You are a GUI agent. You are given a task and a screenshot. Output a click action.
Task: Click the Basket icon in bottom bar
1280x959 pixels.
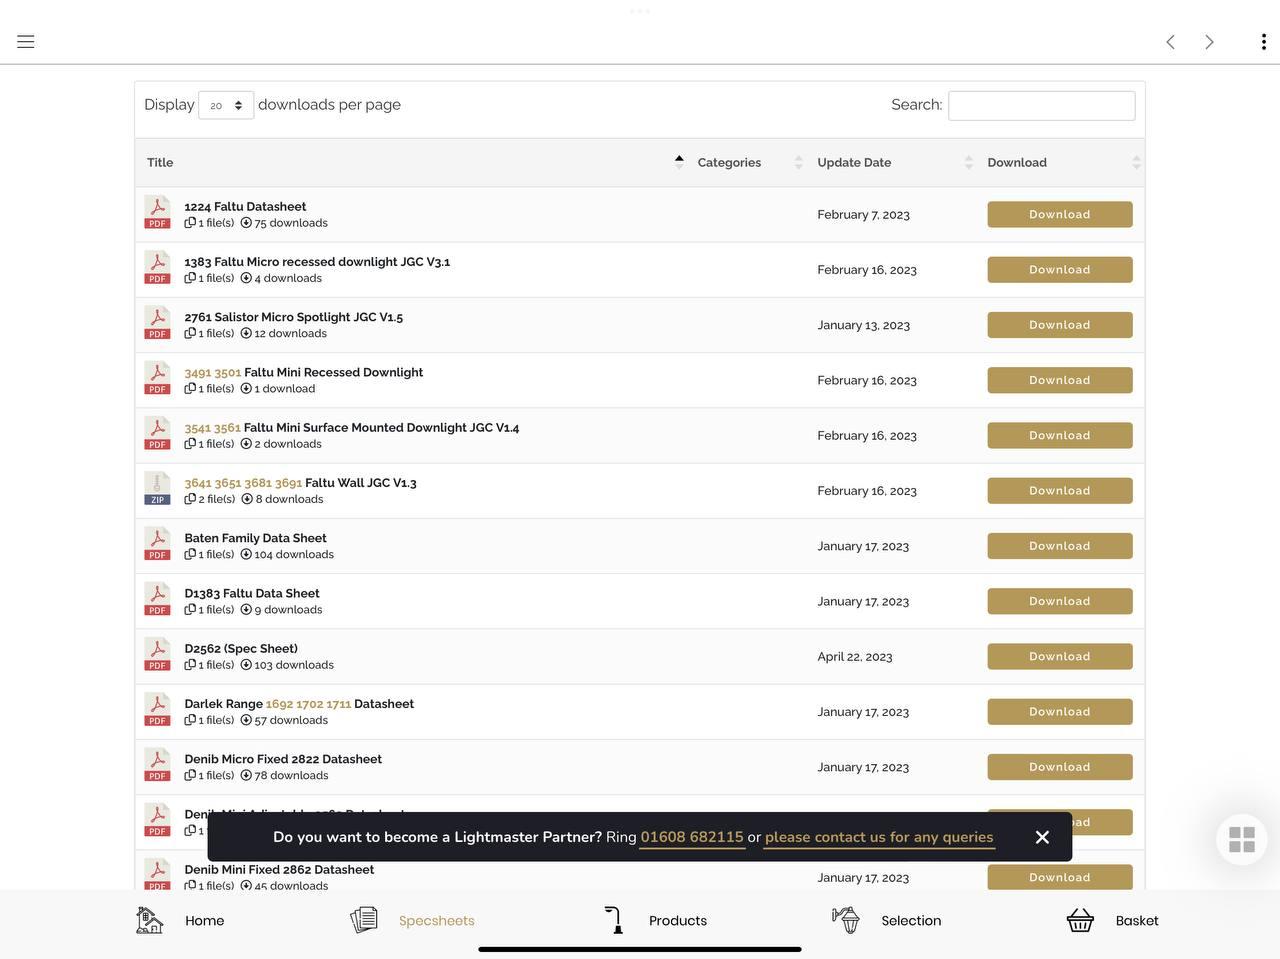(x=1080, y=920)
